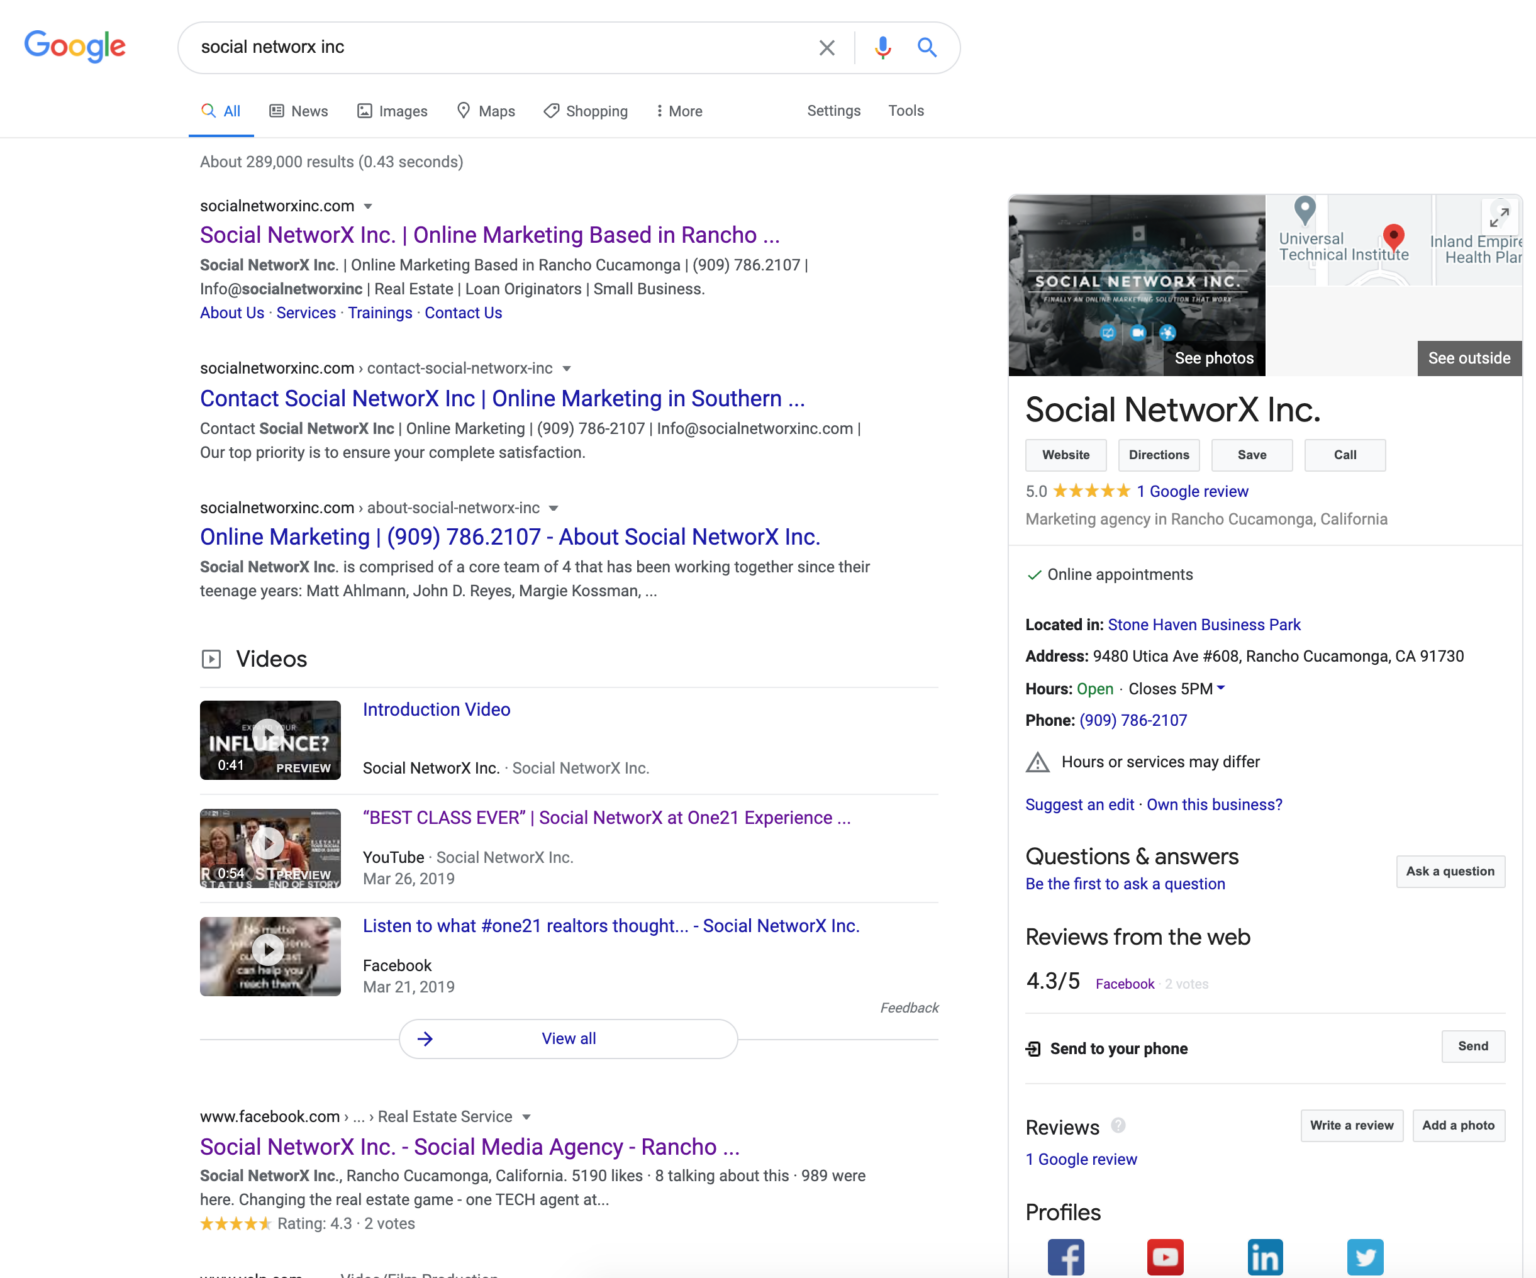Open the Services sitelink
Viewport: 1536px width, 1278px height.
pos(306,313)
